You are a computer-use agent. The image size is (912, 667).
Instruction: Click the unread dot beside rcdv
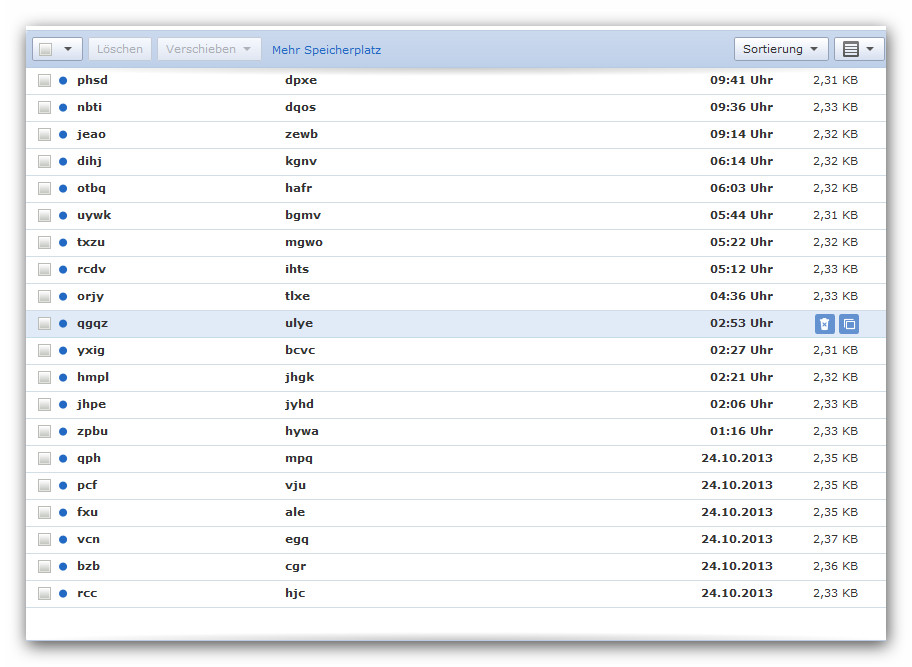point(63,269)
